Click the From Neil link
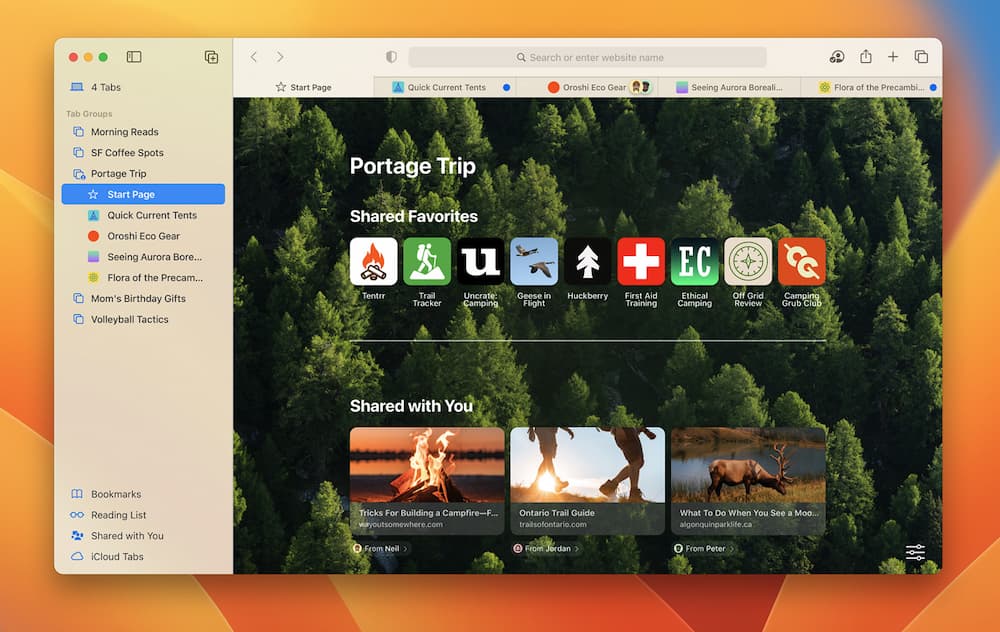The image size is (1000, 632). tap(381, 548)
